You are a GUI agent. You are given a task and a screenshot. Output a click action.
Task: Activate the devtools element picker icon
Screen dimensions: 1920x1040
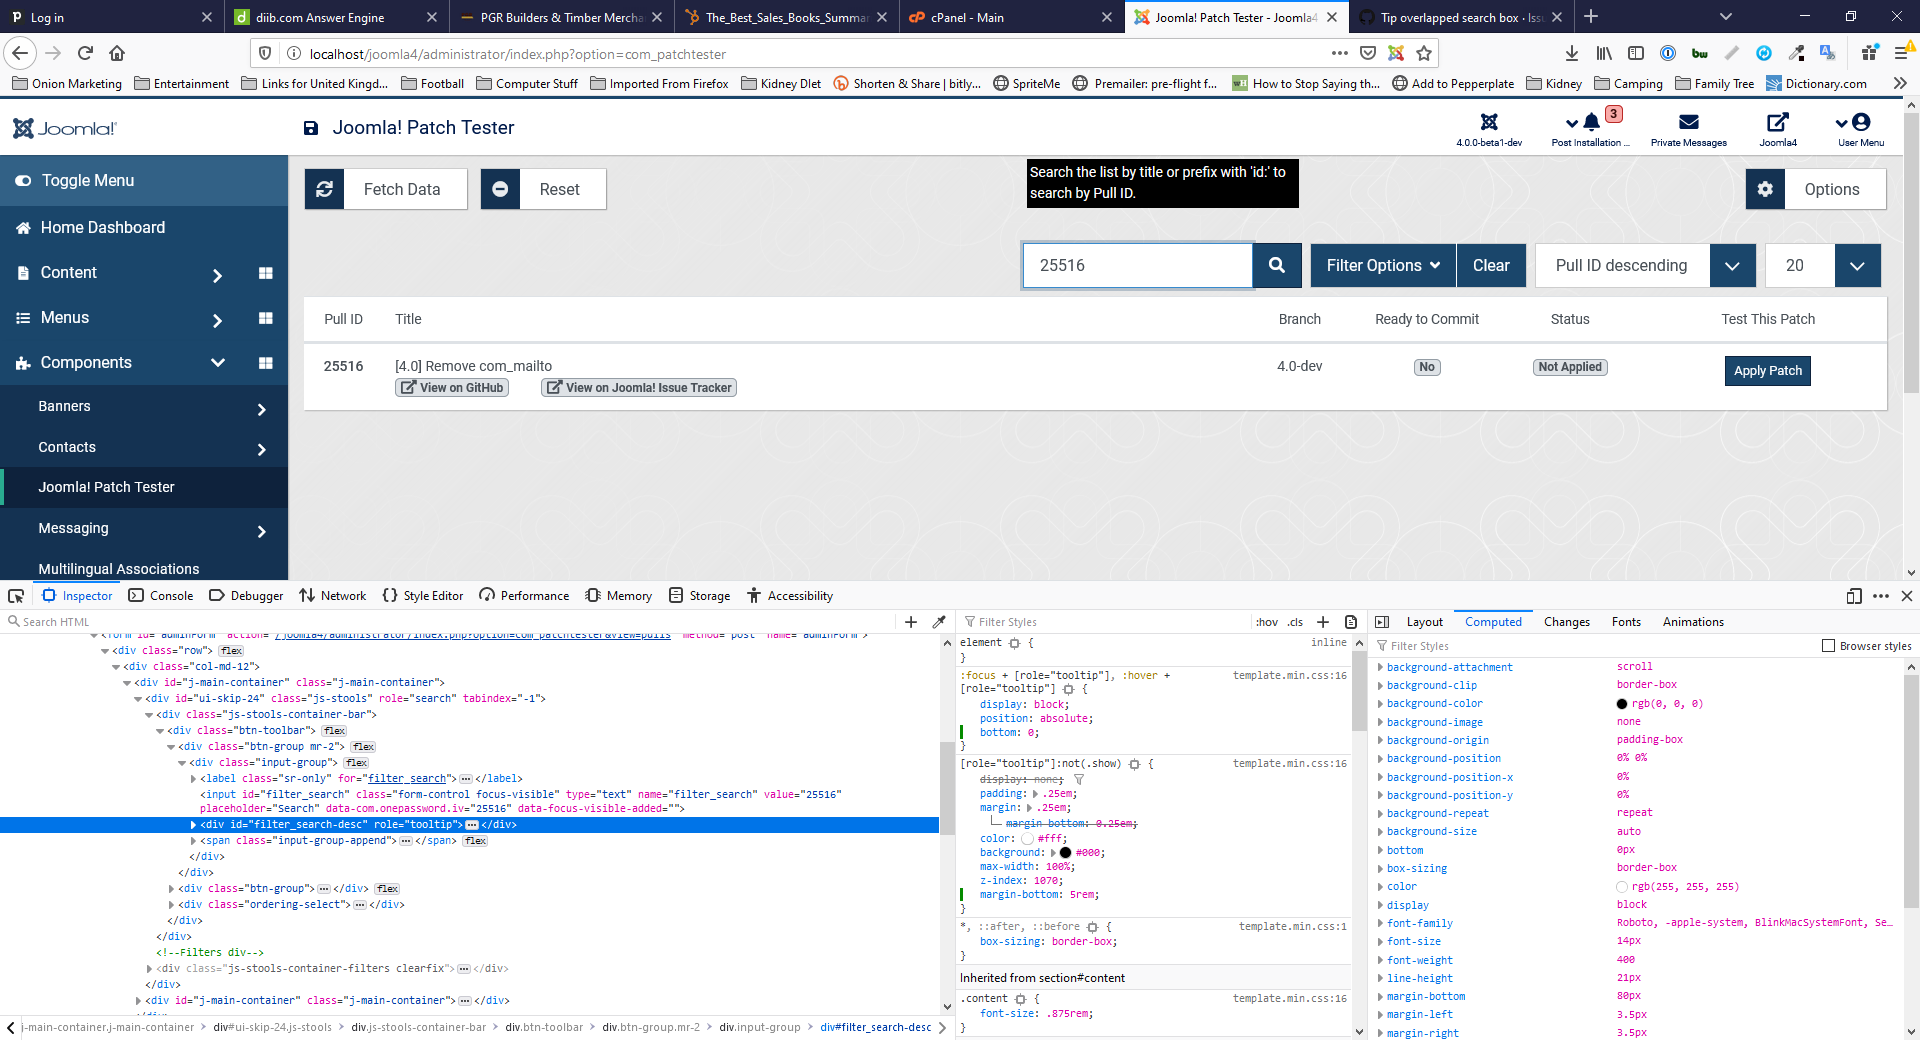click(x=16, y=596)
